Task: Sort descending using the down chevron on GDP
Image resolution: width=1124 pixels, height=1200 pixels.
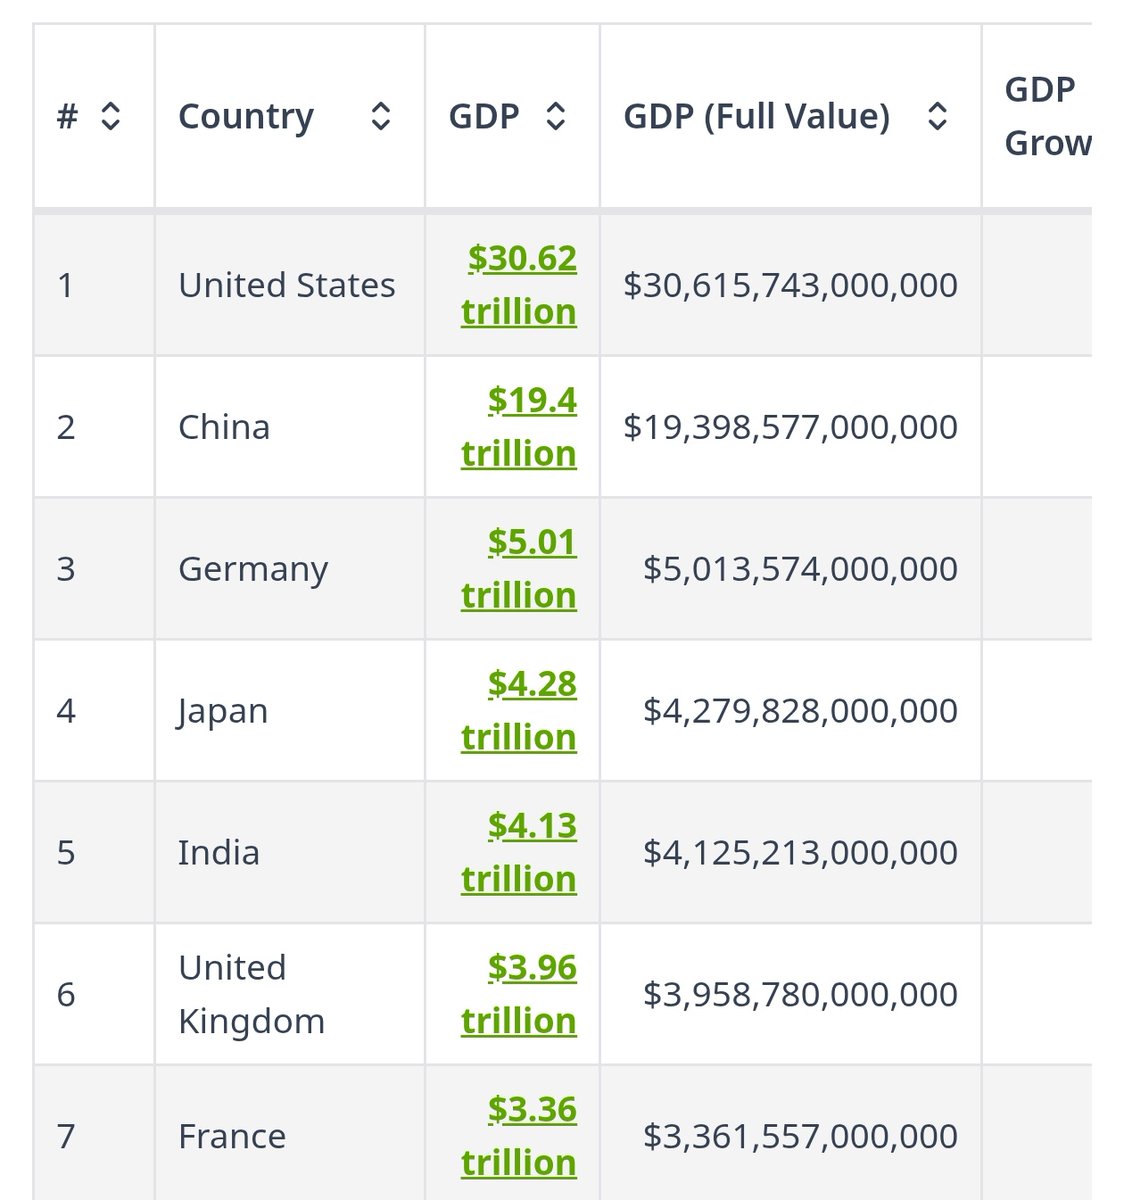Action: pyautogui.click(x=557, y=124)
